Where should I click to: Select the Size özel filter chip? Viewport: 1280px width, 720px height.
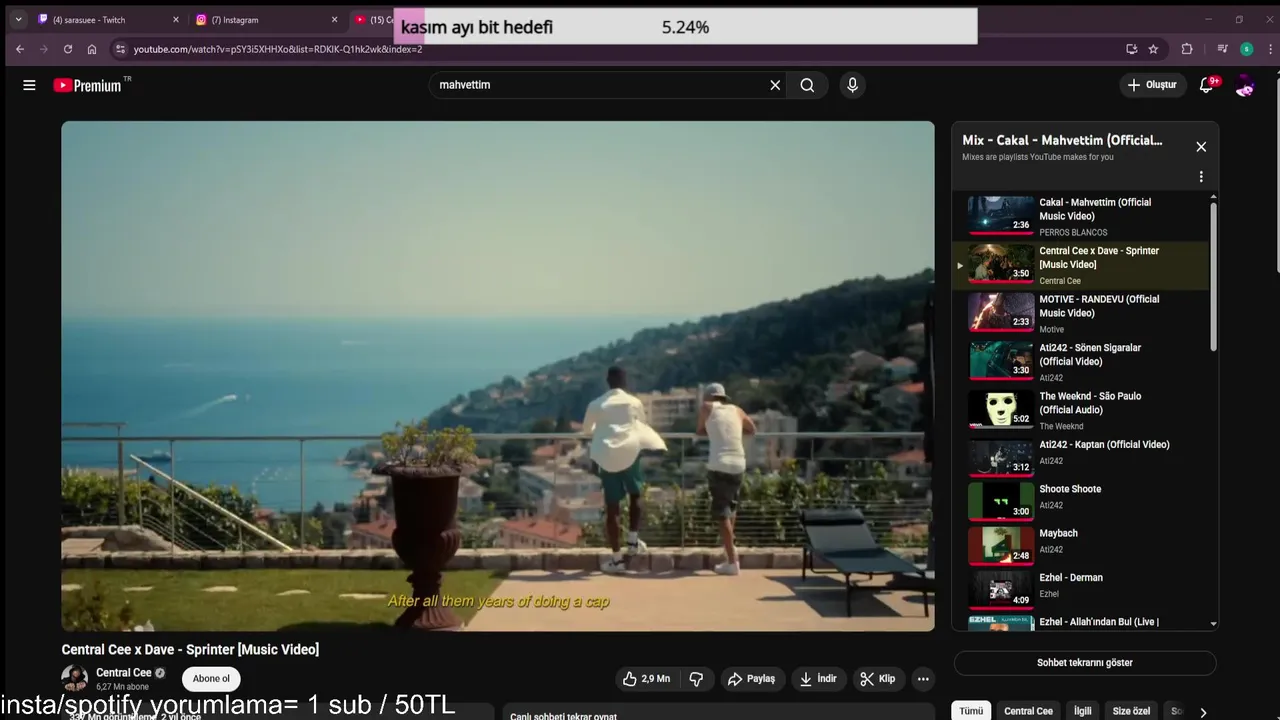coord(1131,711)
